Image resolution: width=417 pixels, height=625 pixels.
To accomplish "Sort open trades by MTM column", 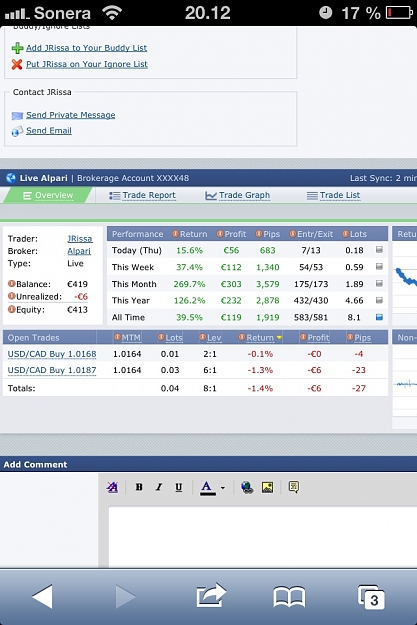I will (x=131, y=338).
